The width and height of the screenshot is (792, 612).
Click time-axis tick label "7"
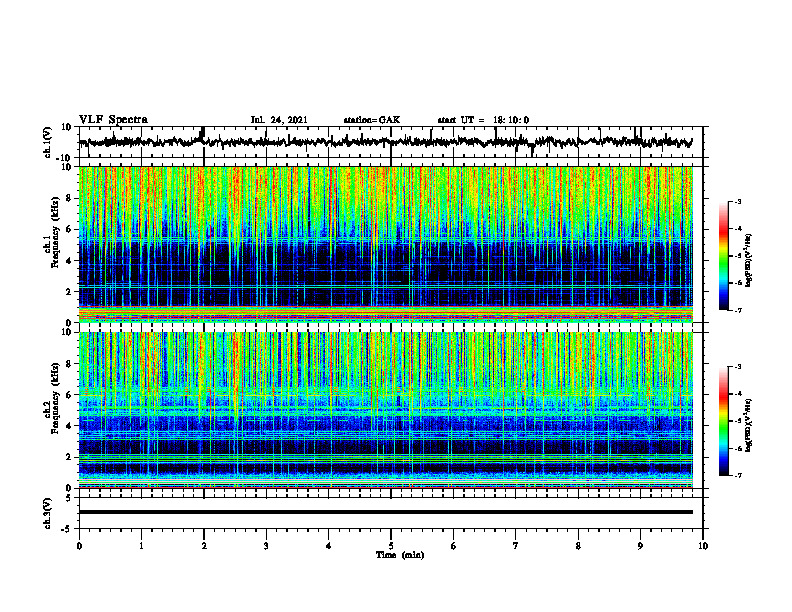coord(516,546)
